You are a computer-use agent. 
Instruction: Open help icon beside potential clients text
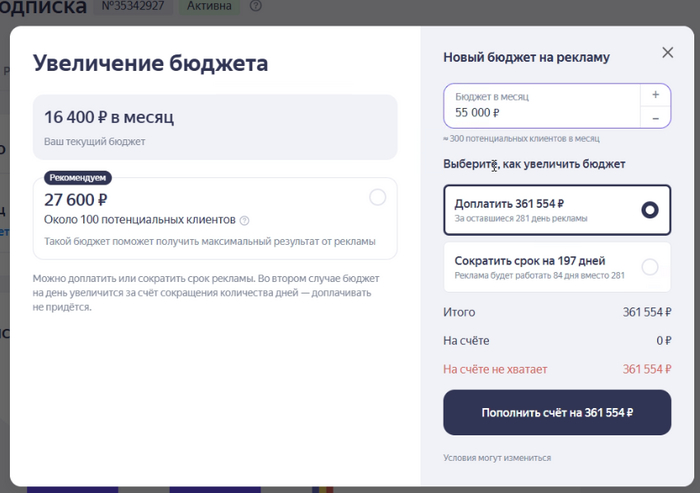pos(245,220)
